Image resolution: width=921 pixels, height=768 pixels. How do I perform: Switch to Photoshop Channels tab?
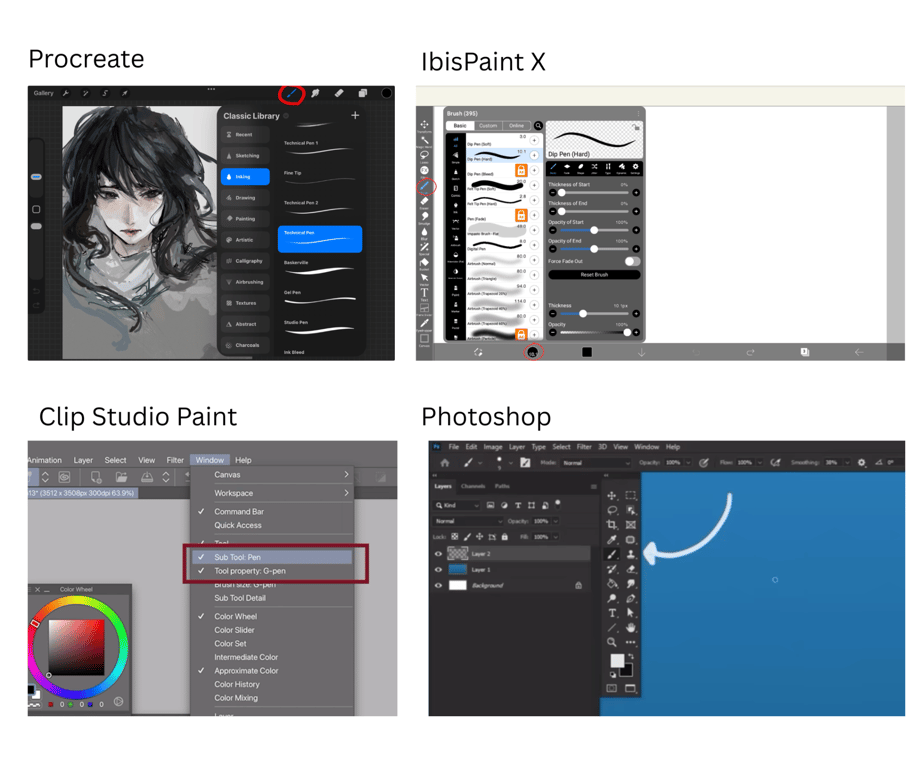[473, 486]
